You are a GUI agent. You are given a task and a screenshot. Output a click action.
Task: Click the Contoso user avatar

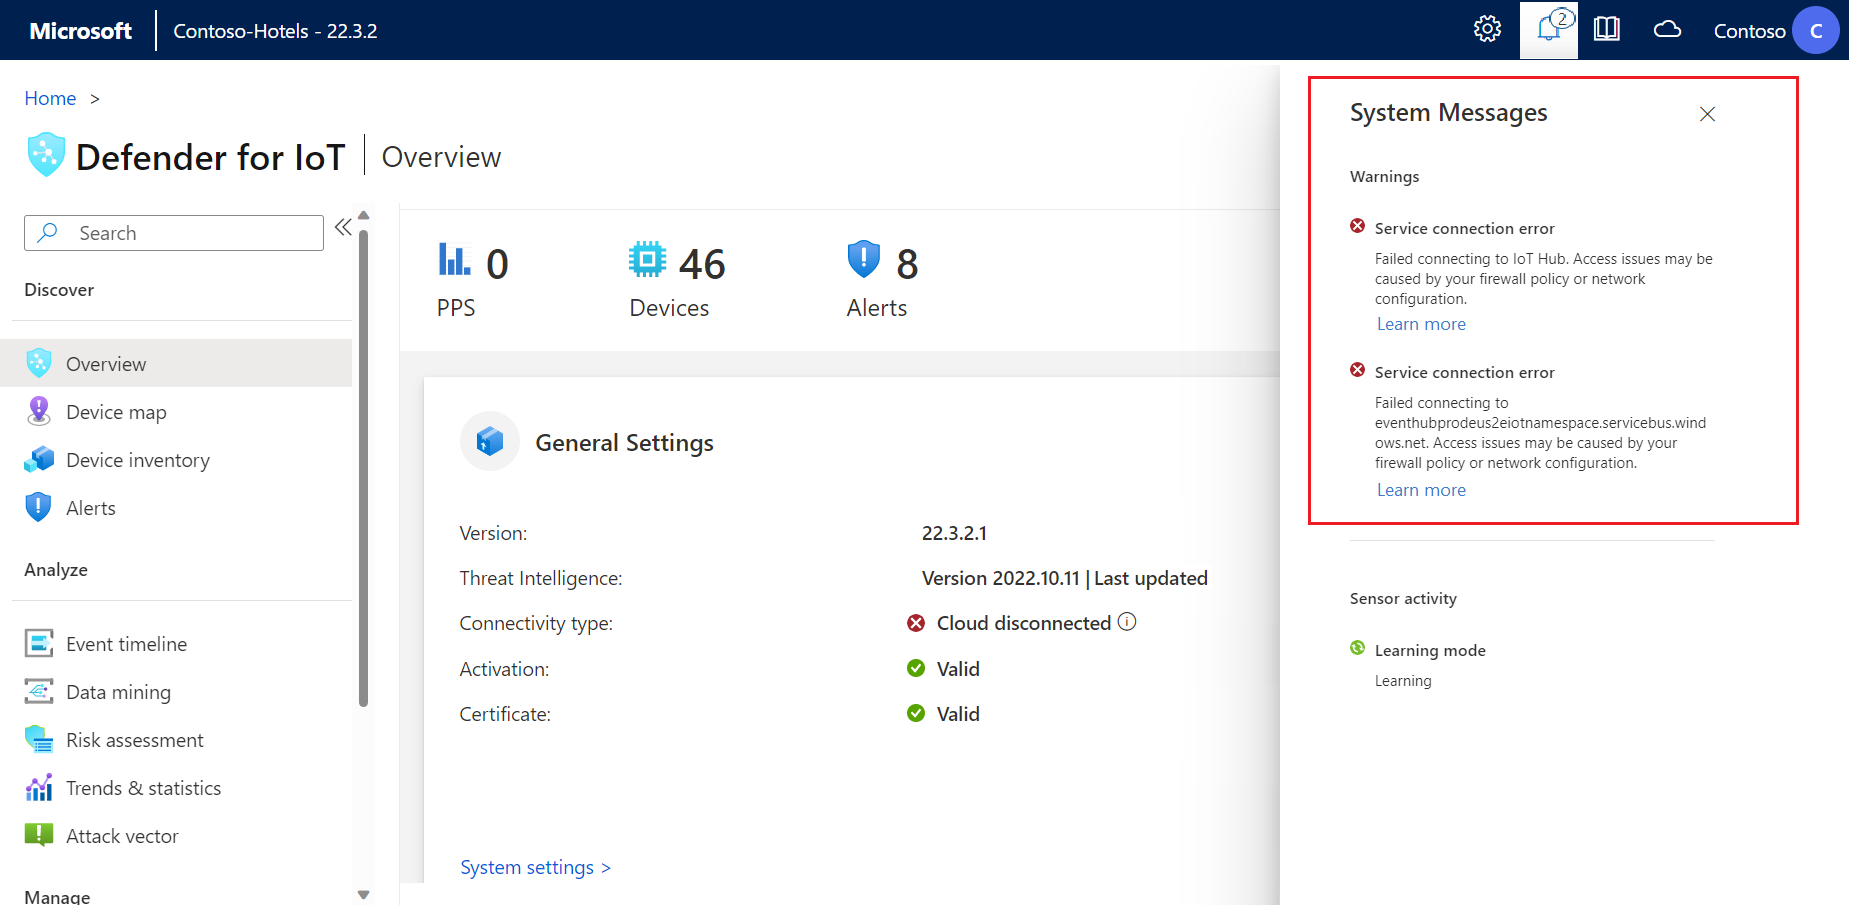(1815, 30)
